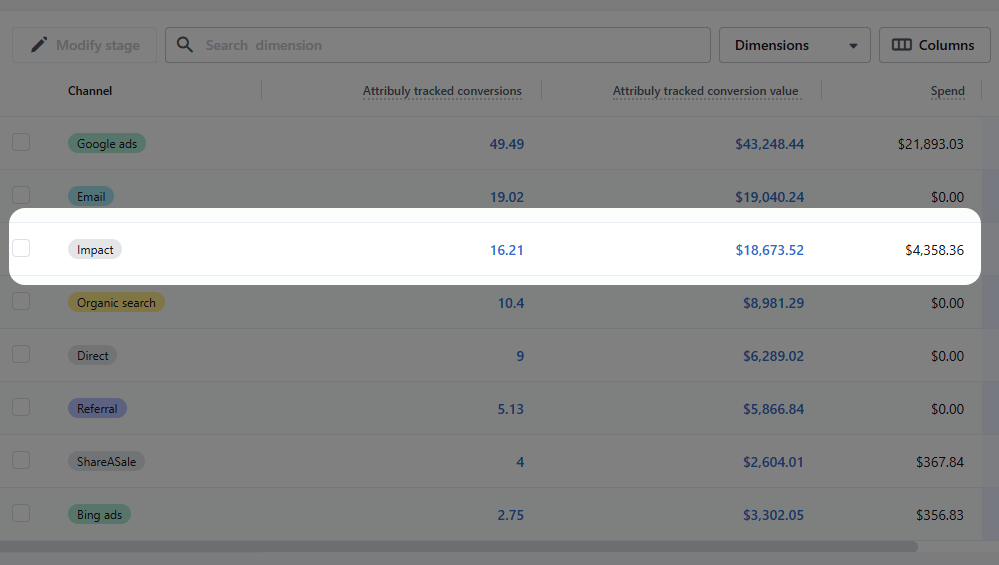Select ShareASale spend $367.84
The width and height of the screenshot is (999, 565).
point(940,462)
